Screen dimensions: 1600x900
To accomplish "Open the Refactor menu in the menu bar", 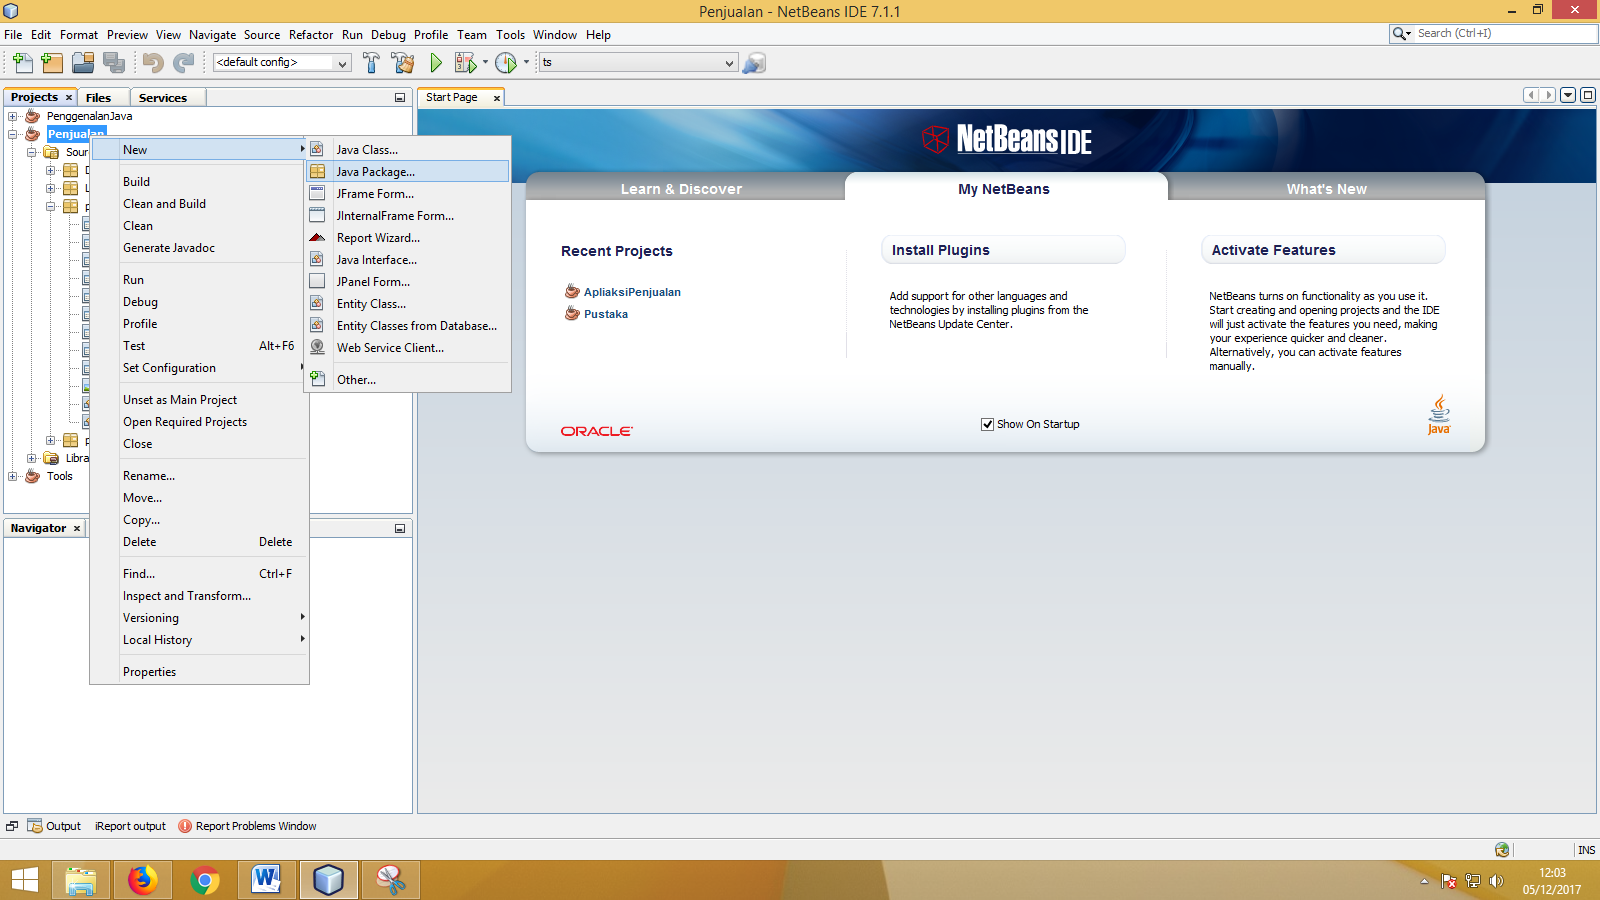I will [311, 34].
